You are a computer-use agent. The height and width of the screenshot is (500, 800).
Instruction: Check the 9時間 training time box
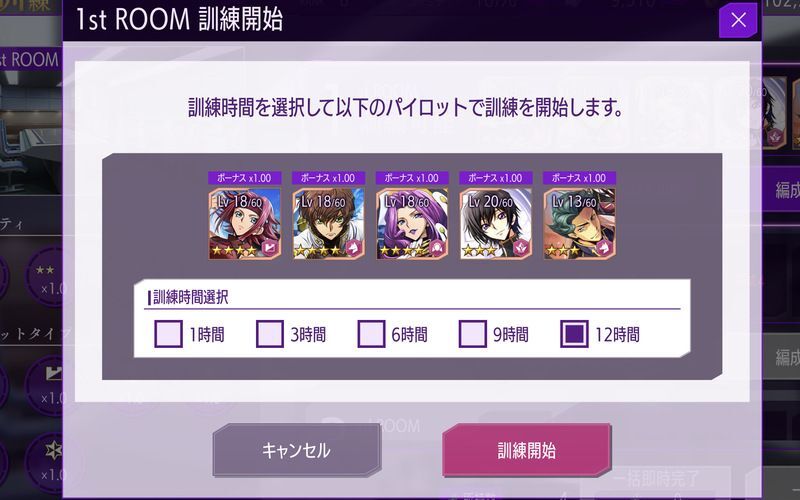pyautogui.click(x=473, y=334)
